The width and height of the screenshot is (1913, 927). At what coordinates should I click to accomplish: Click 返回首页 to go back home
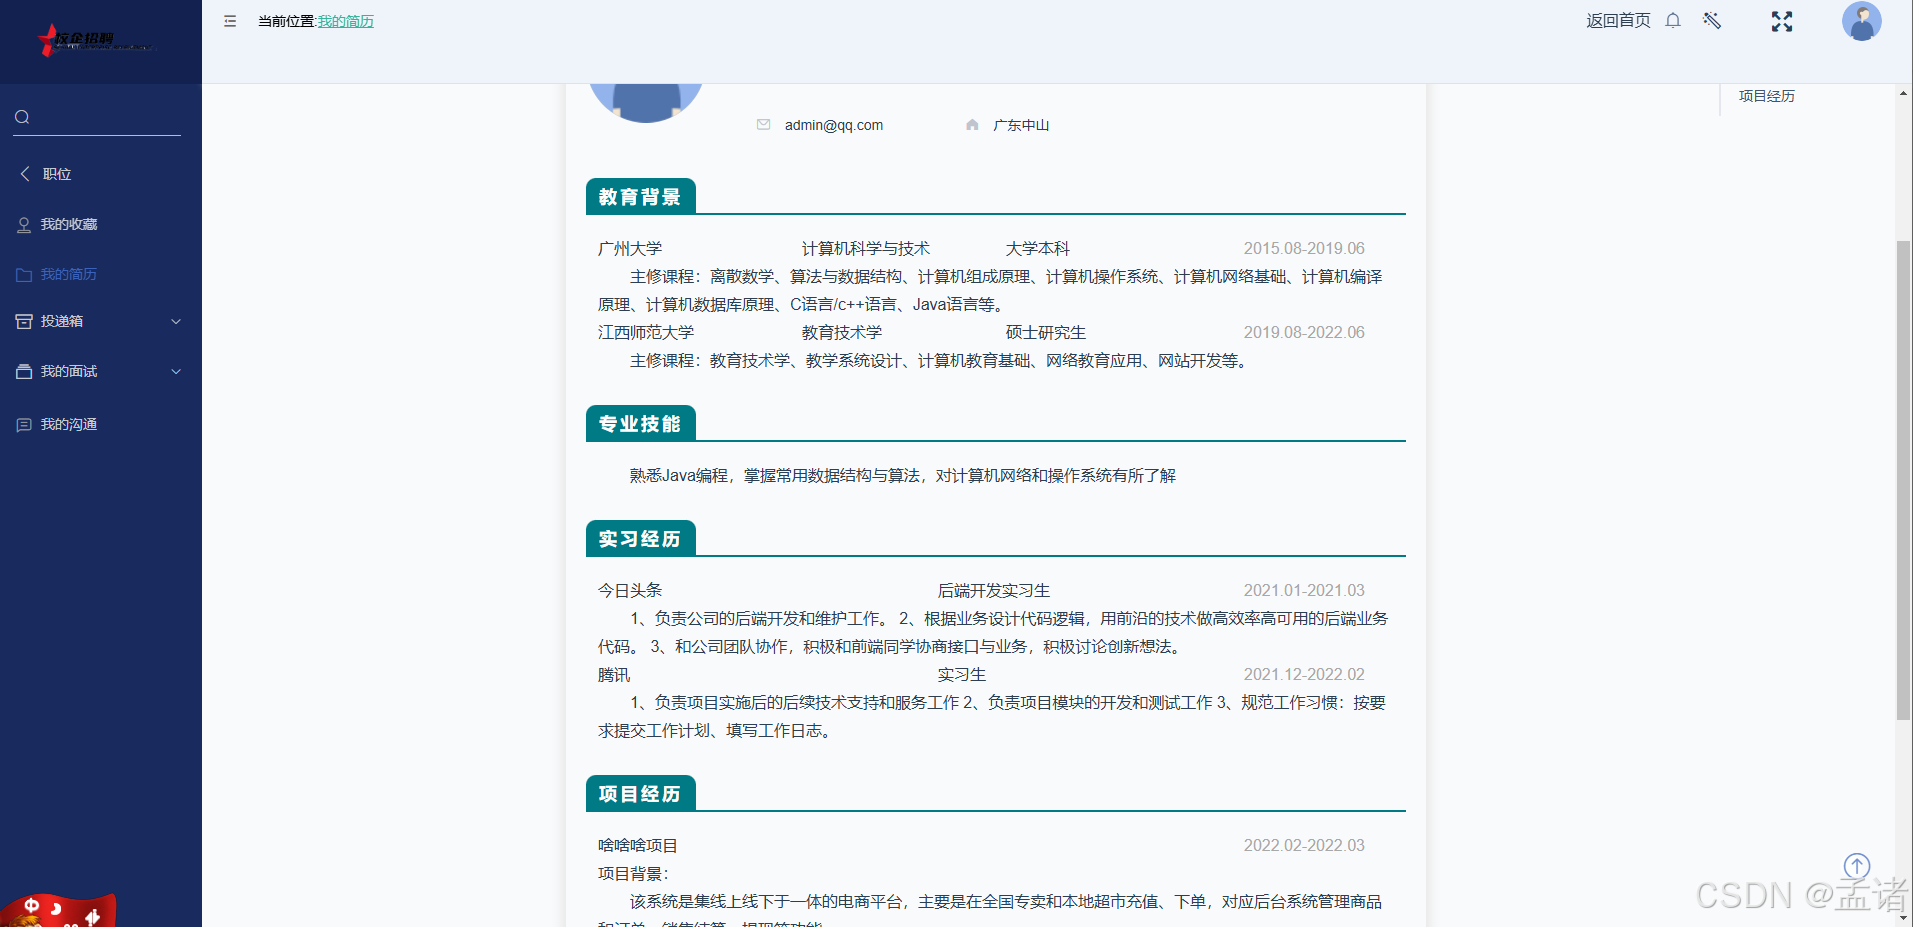(x=1616, y=21)
